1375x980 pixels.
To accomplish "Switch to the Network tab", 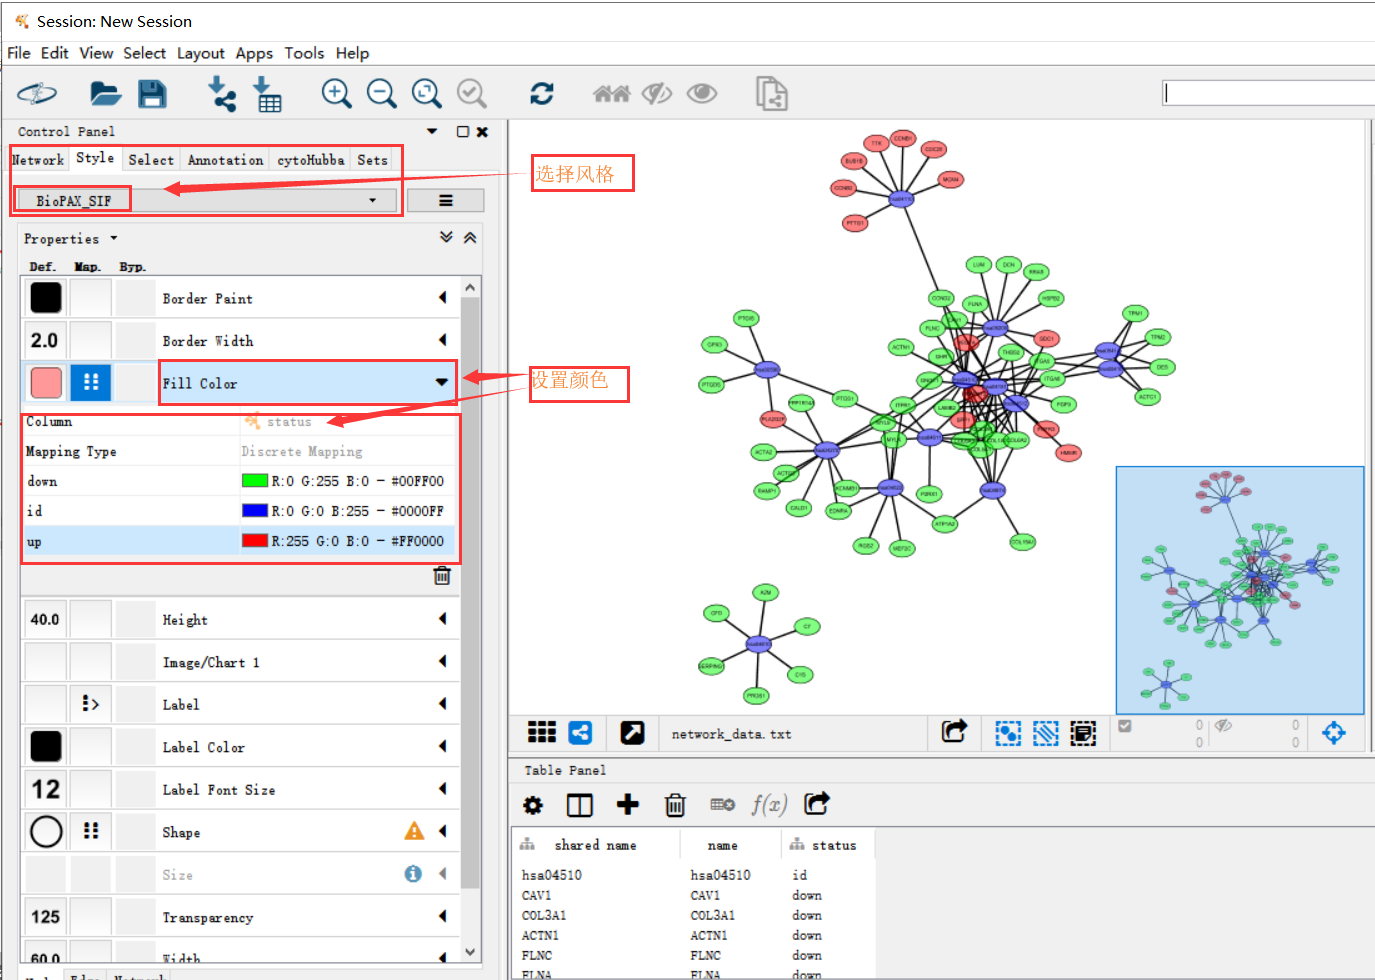I will [x=38, y=160].
